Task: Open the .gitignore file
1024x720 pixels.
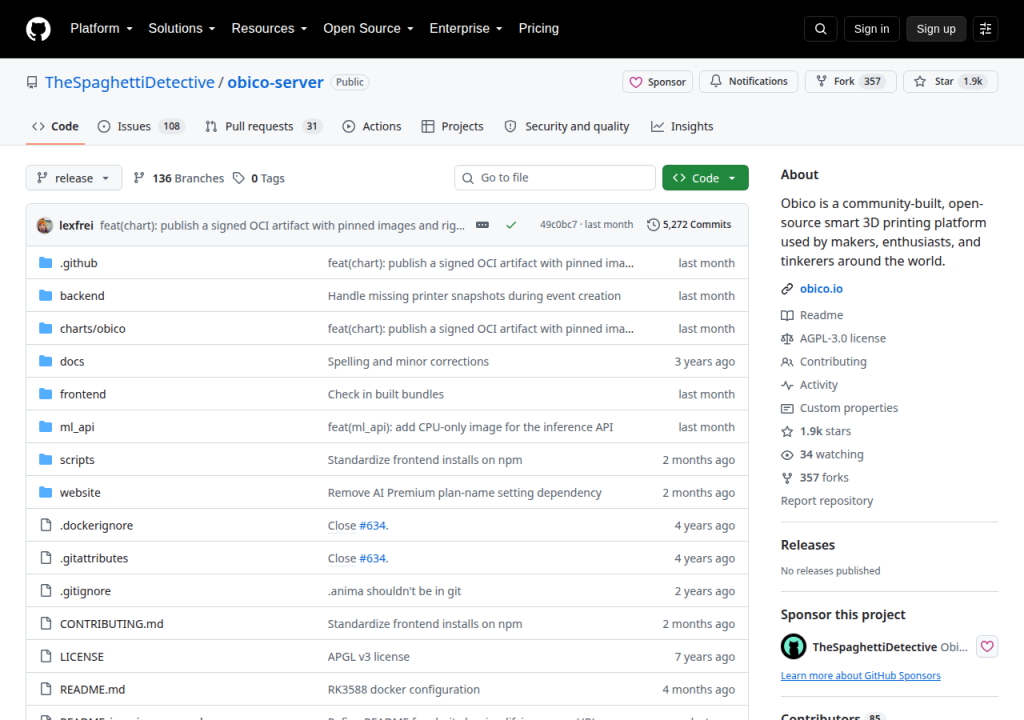Action: tap(85, 591)
